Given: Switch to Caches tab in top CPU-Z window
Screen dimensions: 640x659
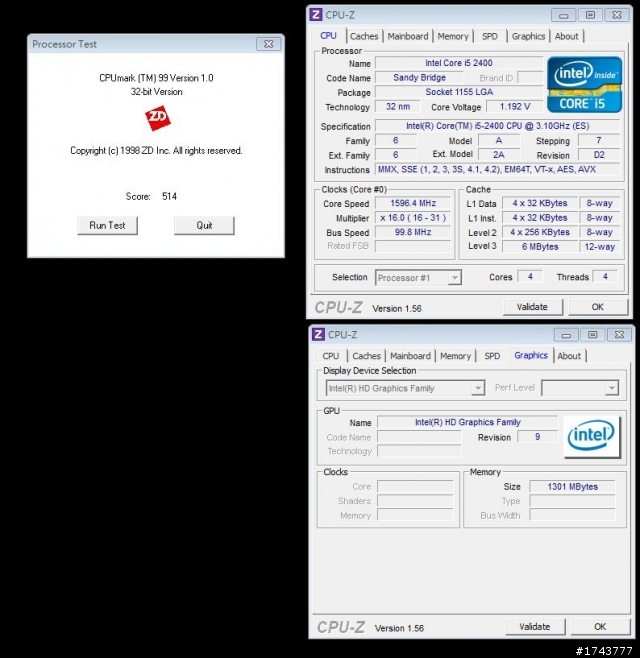Looking at the screenshot, I should 364,36.
